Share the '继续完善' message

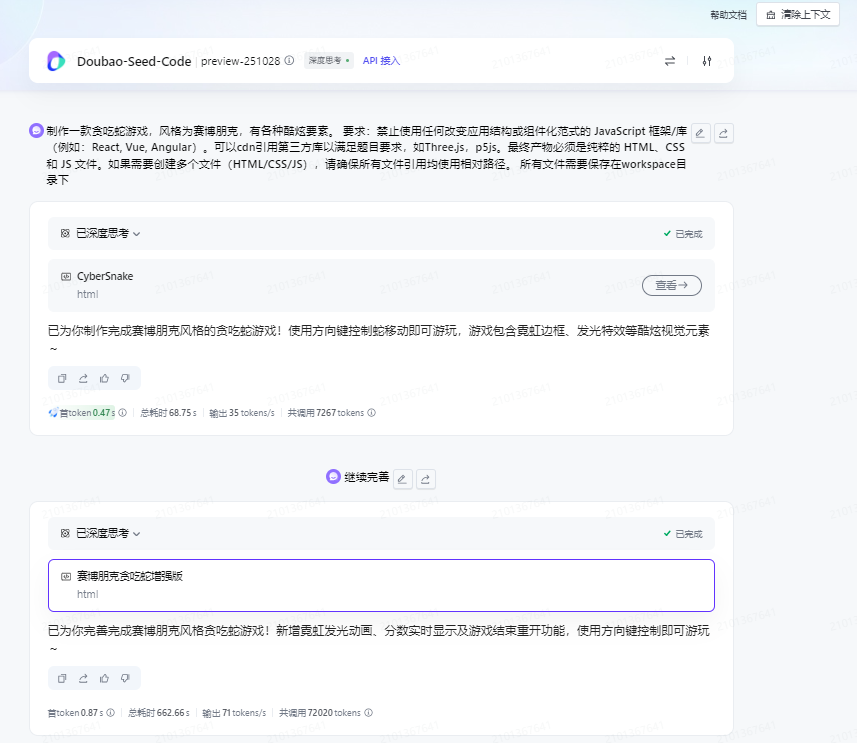[425, 479]
